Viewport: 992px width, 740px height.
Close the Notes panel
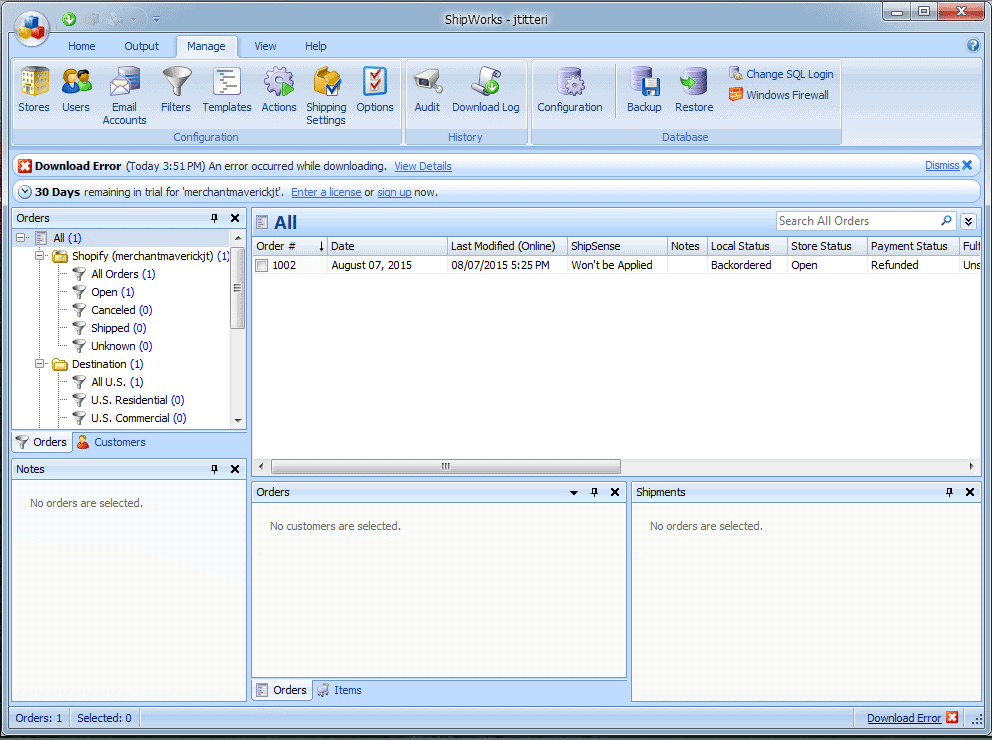point(235,469)
